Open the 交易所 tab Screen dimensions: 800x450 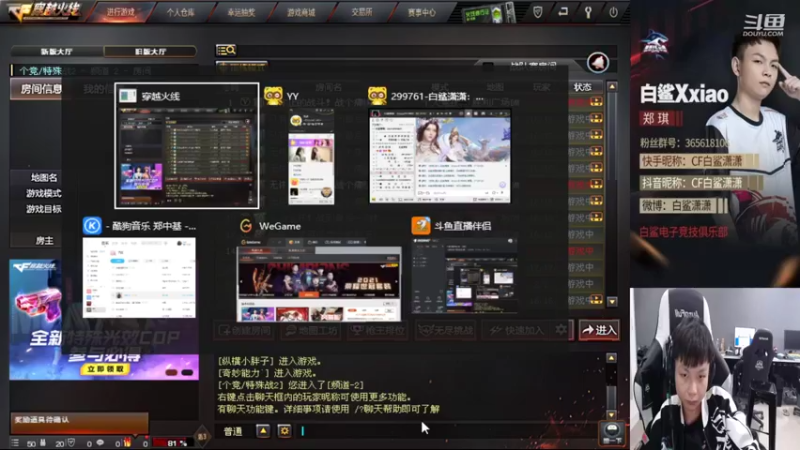[x=361, y=12]
